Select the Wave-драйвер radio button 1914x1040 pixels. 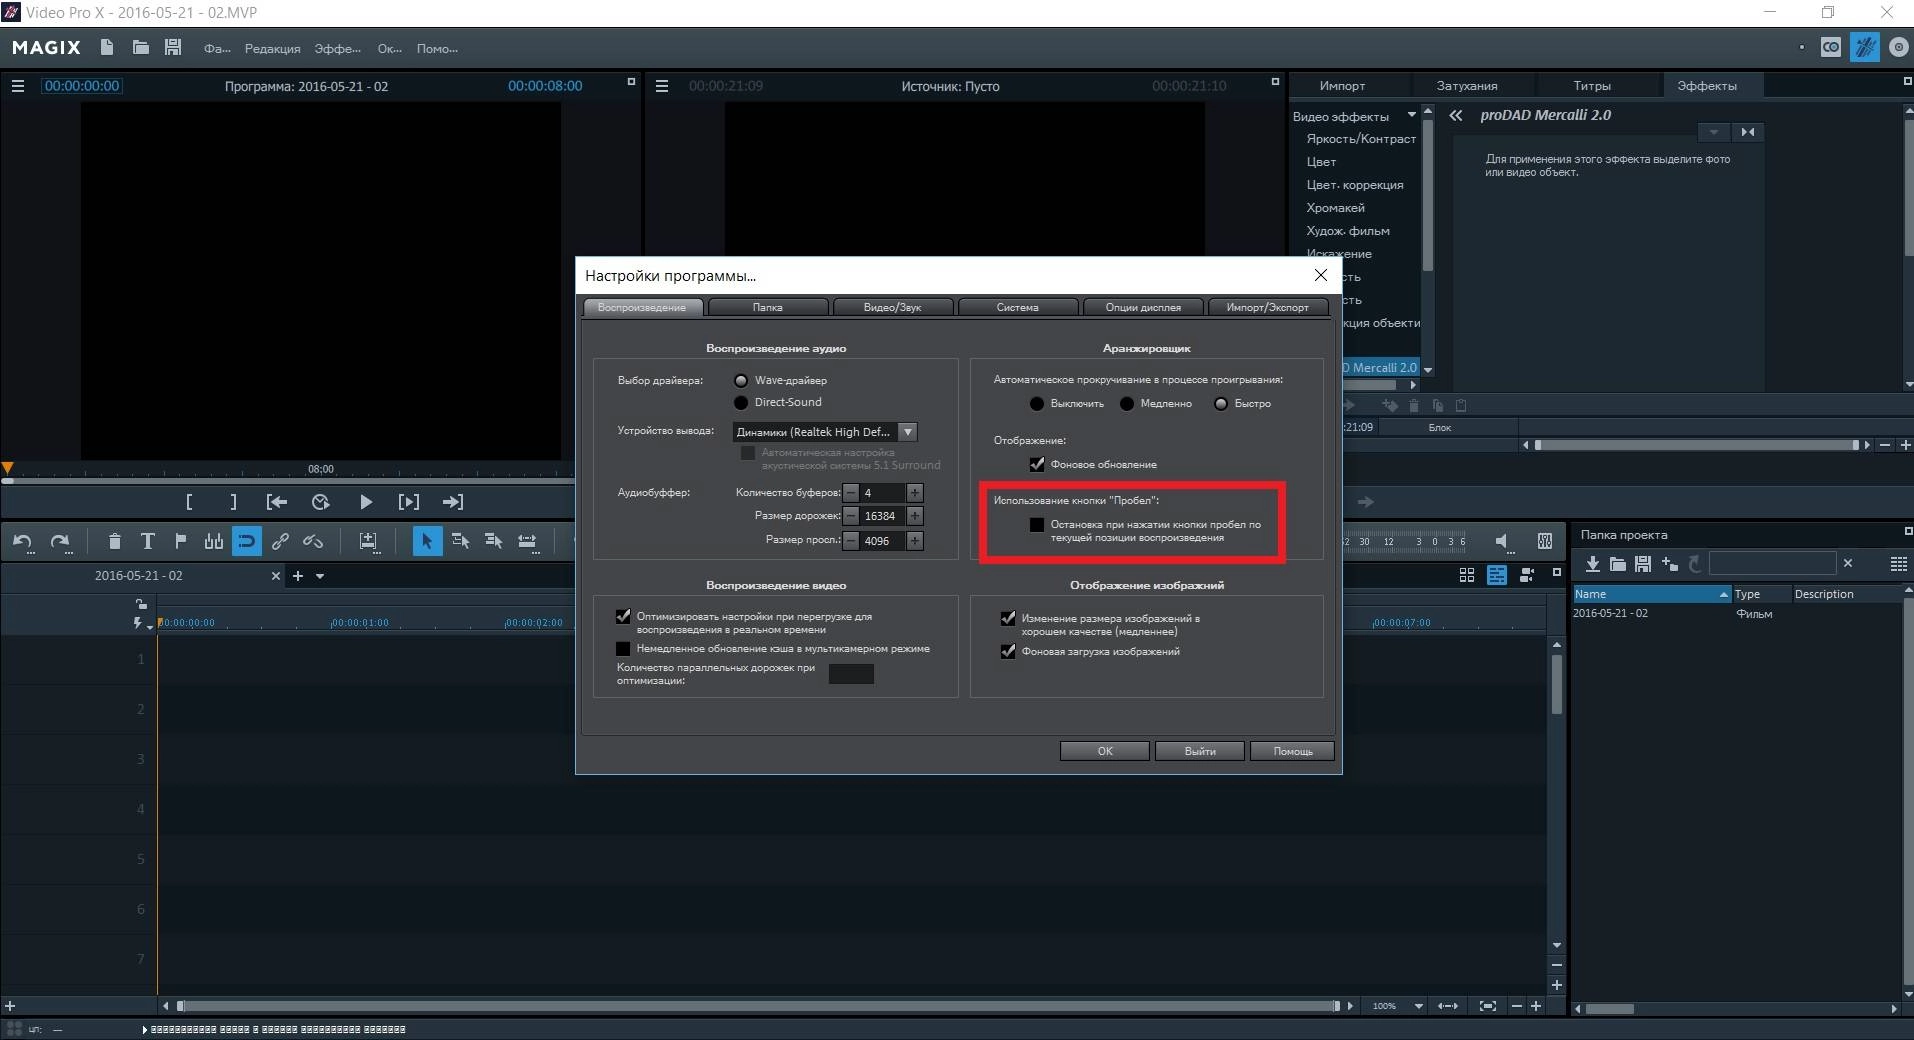pos(741,380)
